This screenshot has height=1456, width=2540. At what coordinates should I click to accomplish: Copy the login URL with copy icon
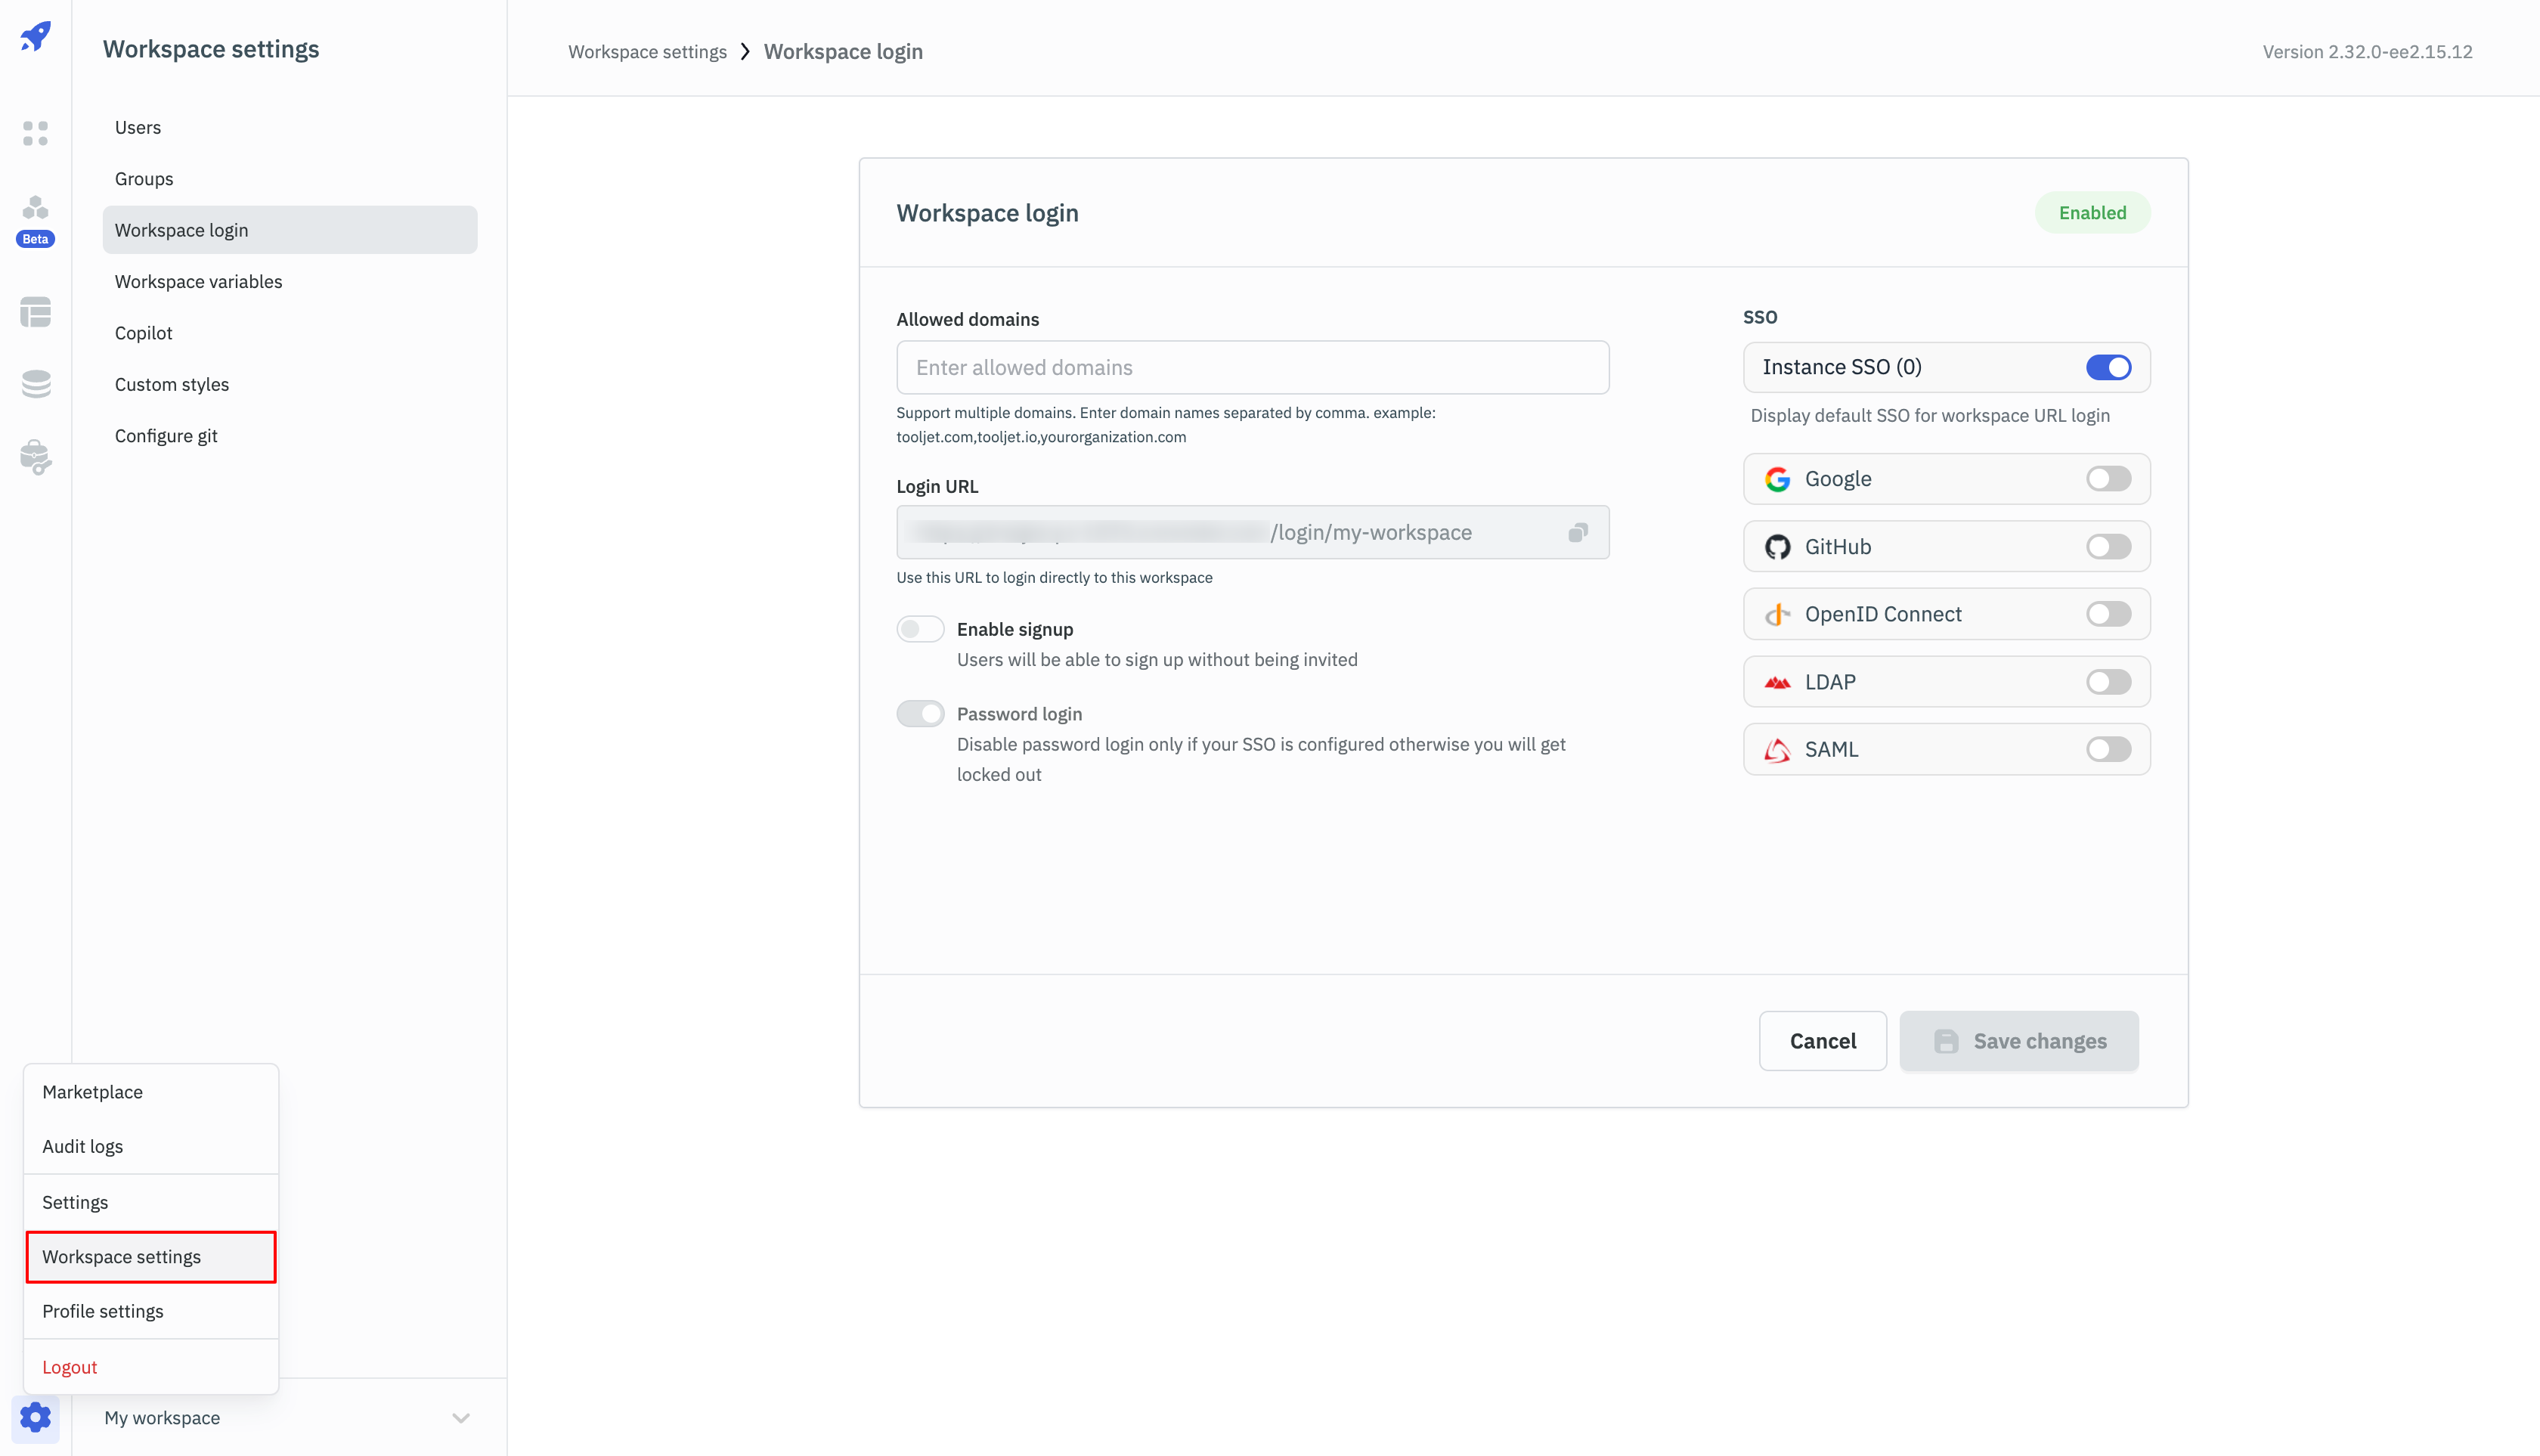pyautogui.click(x=1578, y=533)
